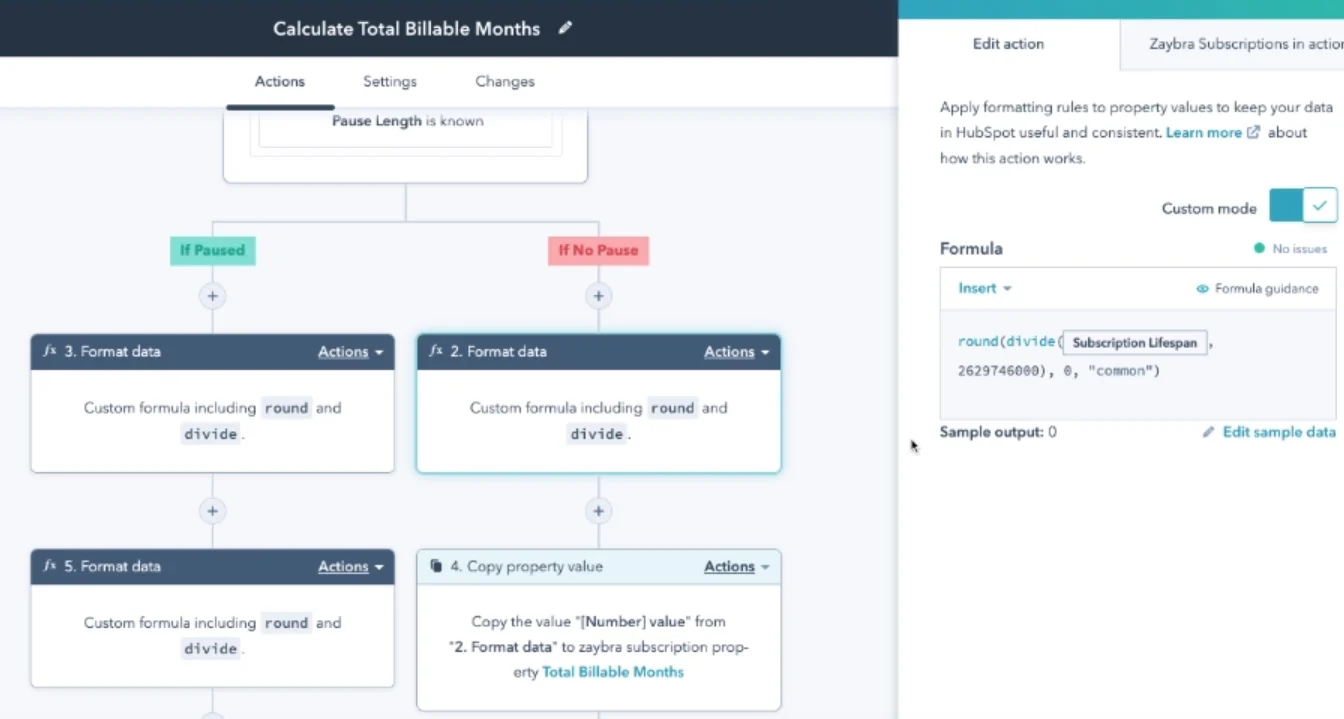Switch to the Settings tab
Viewport: 1344px width, 719px height.
click(x=389, y=82)
